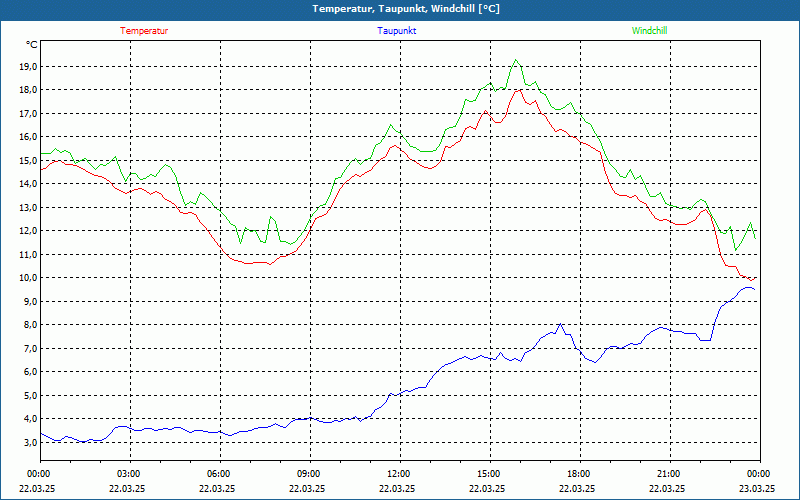The height and width of the screenshot is (500, 800).
Task: Select the 21:00 time axis marker
Action: tap(669, 474)
